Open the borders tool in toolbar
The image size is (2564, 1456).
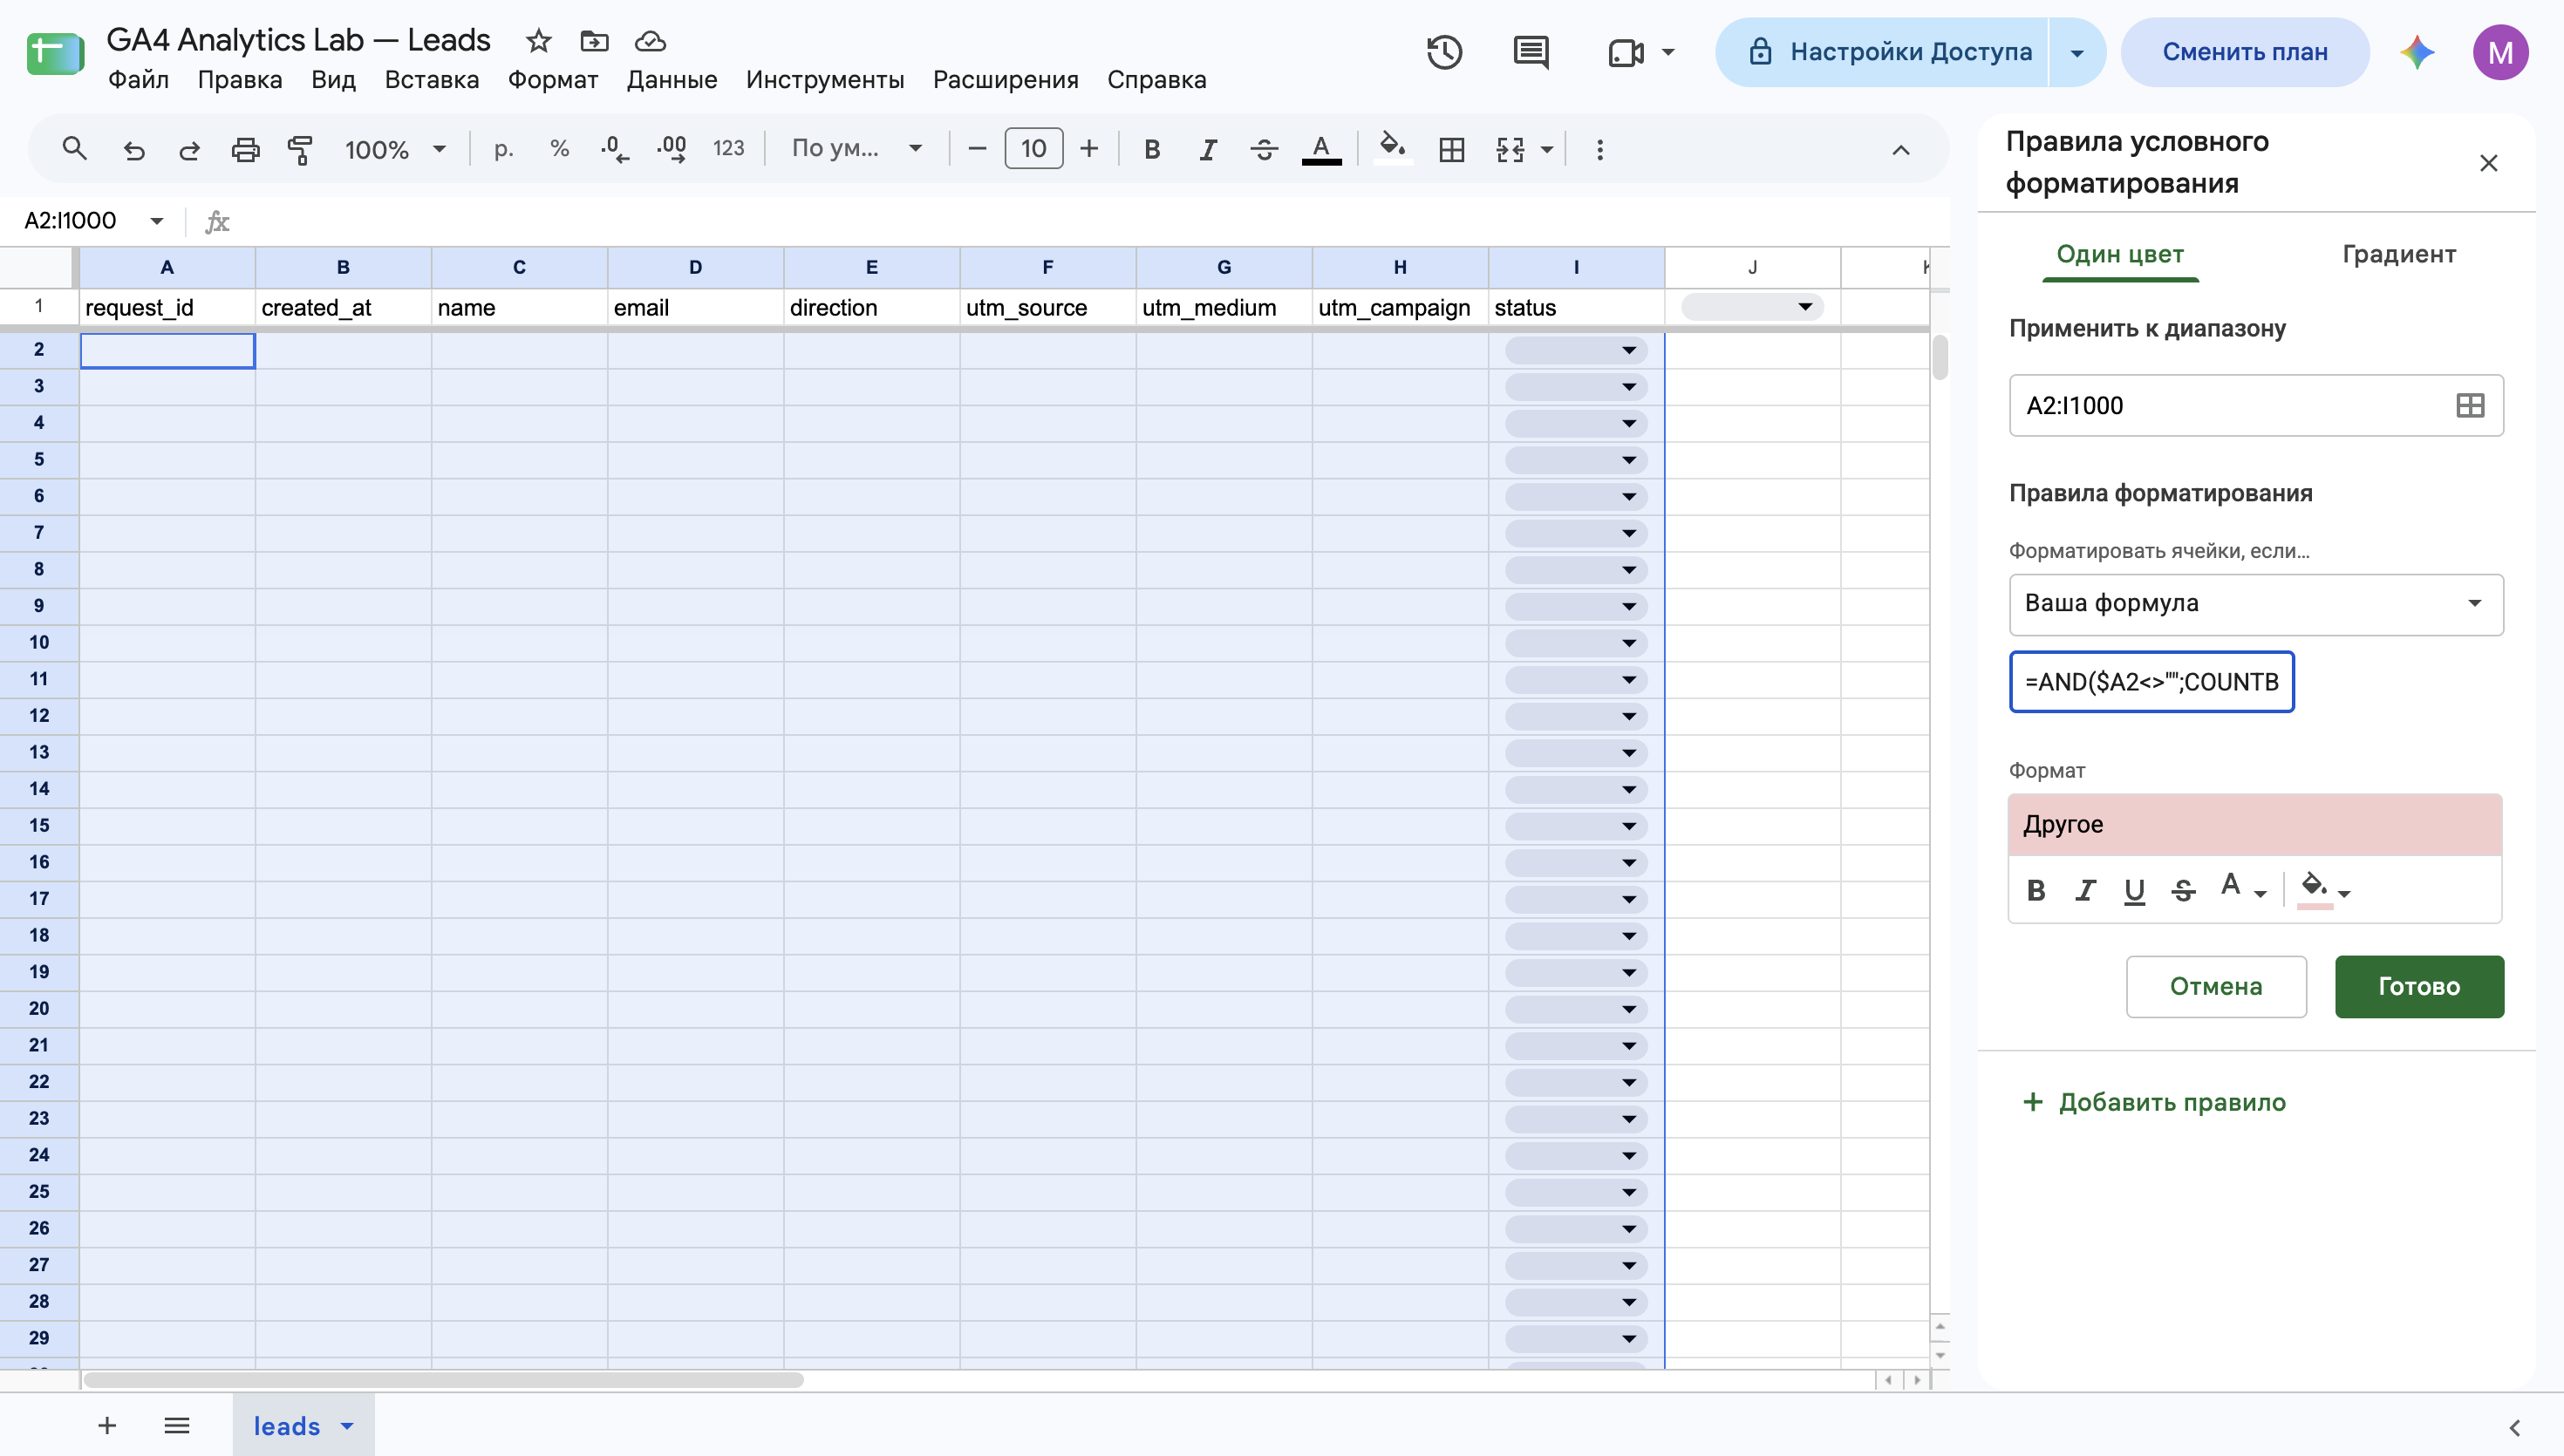click(1451, 150)
